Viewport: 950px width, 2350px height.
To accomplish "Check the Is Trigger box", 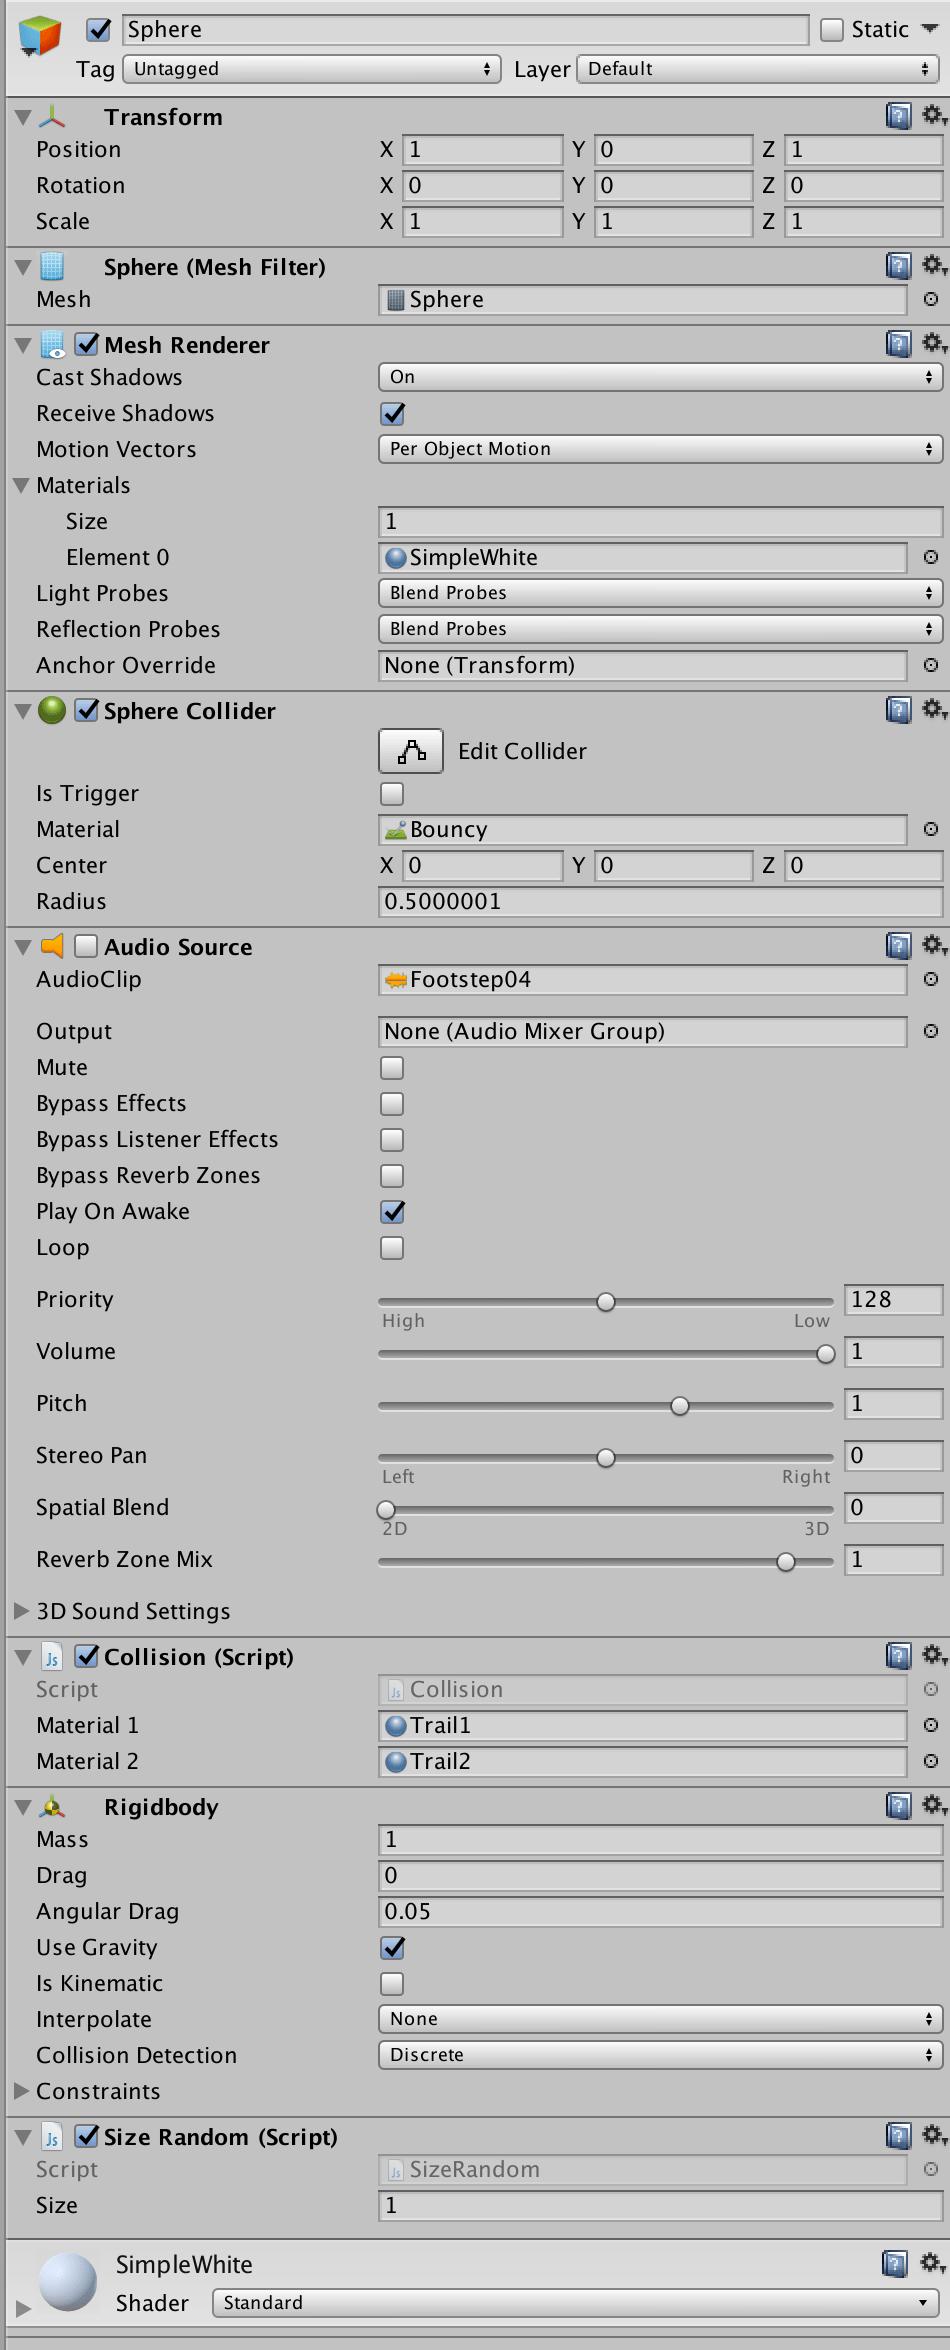I will [x=392, y=794].
